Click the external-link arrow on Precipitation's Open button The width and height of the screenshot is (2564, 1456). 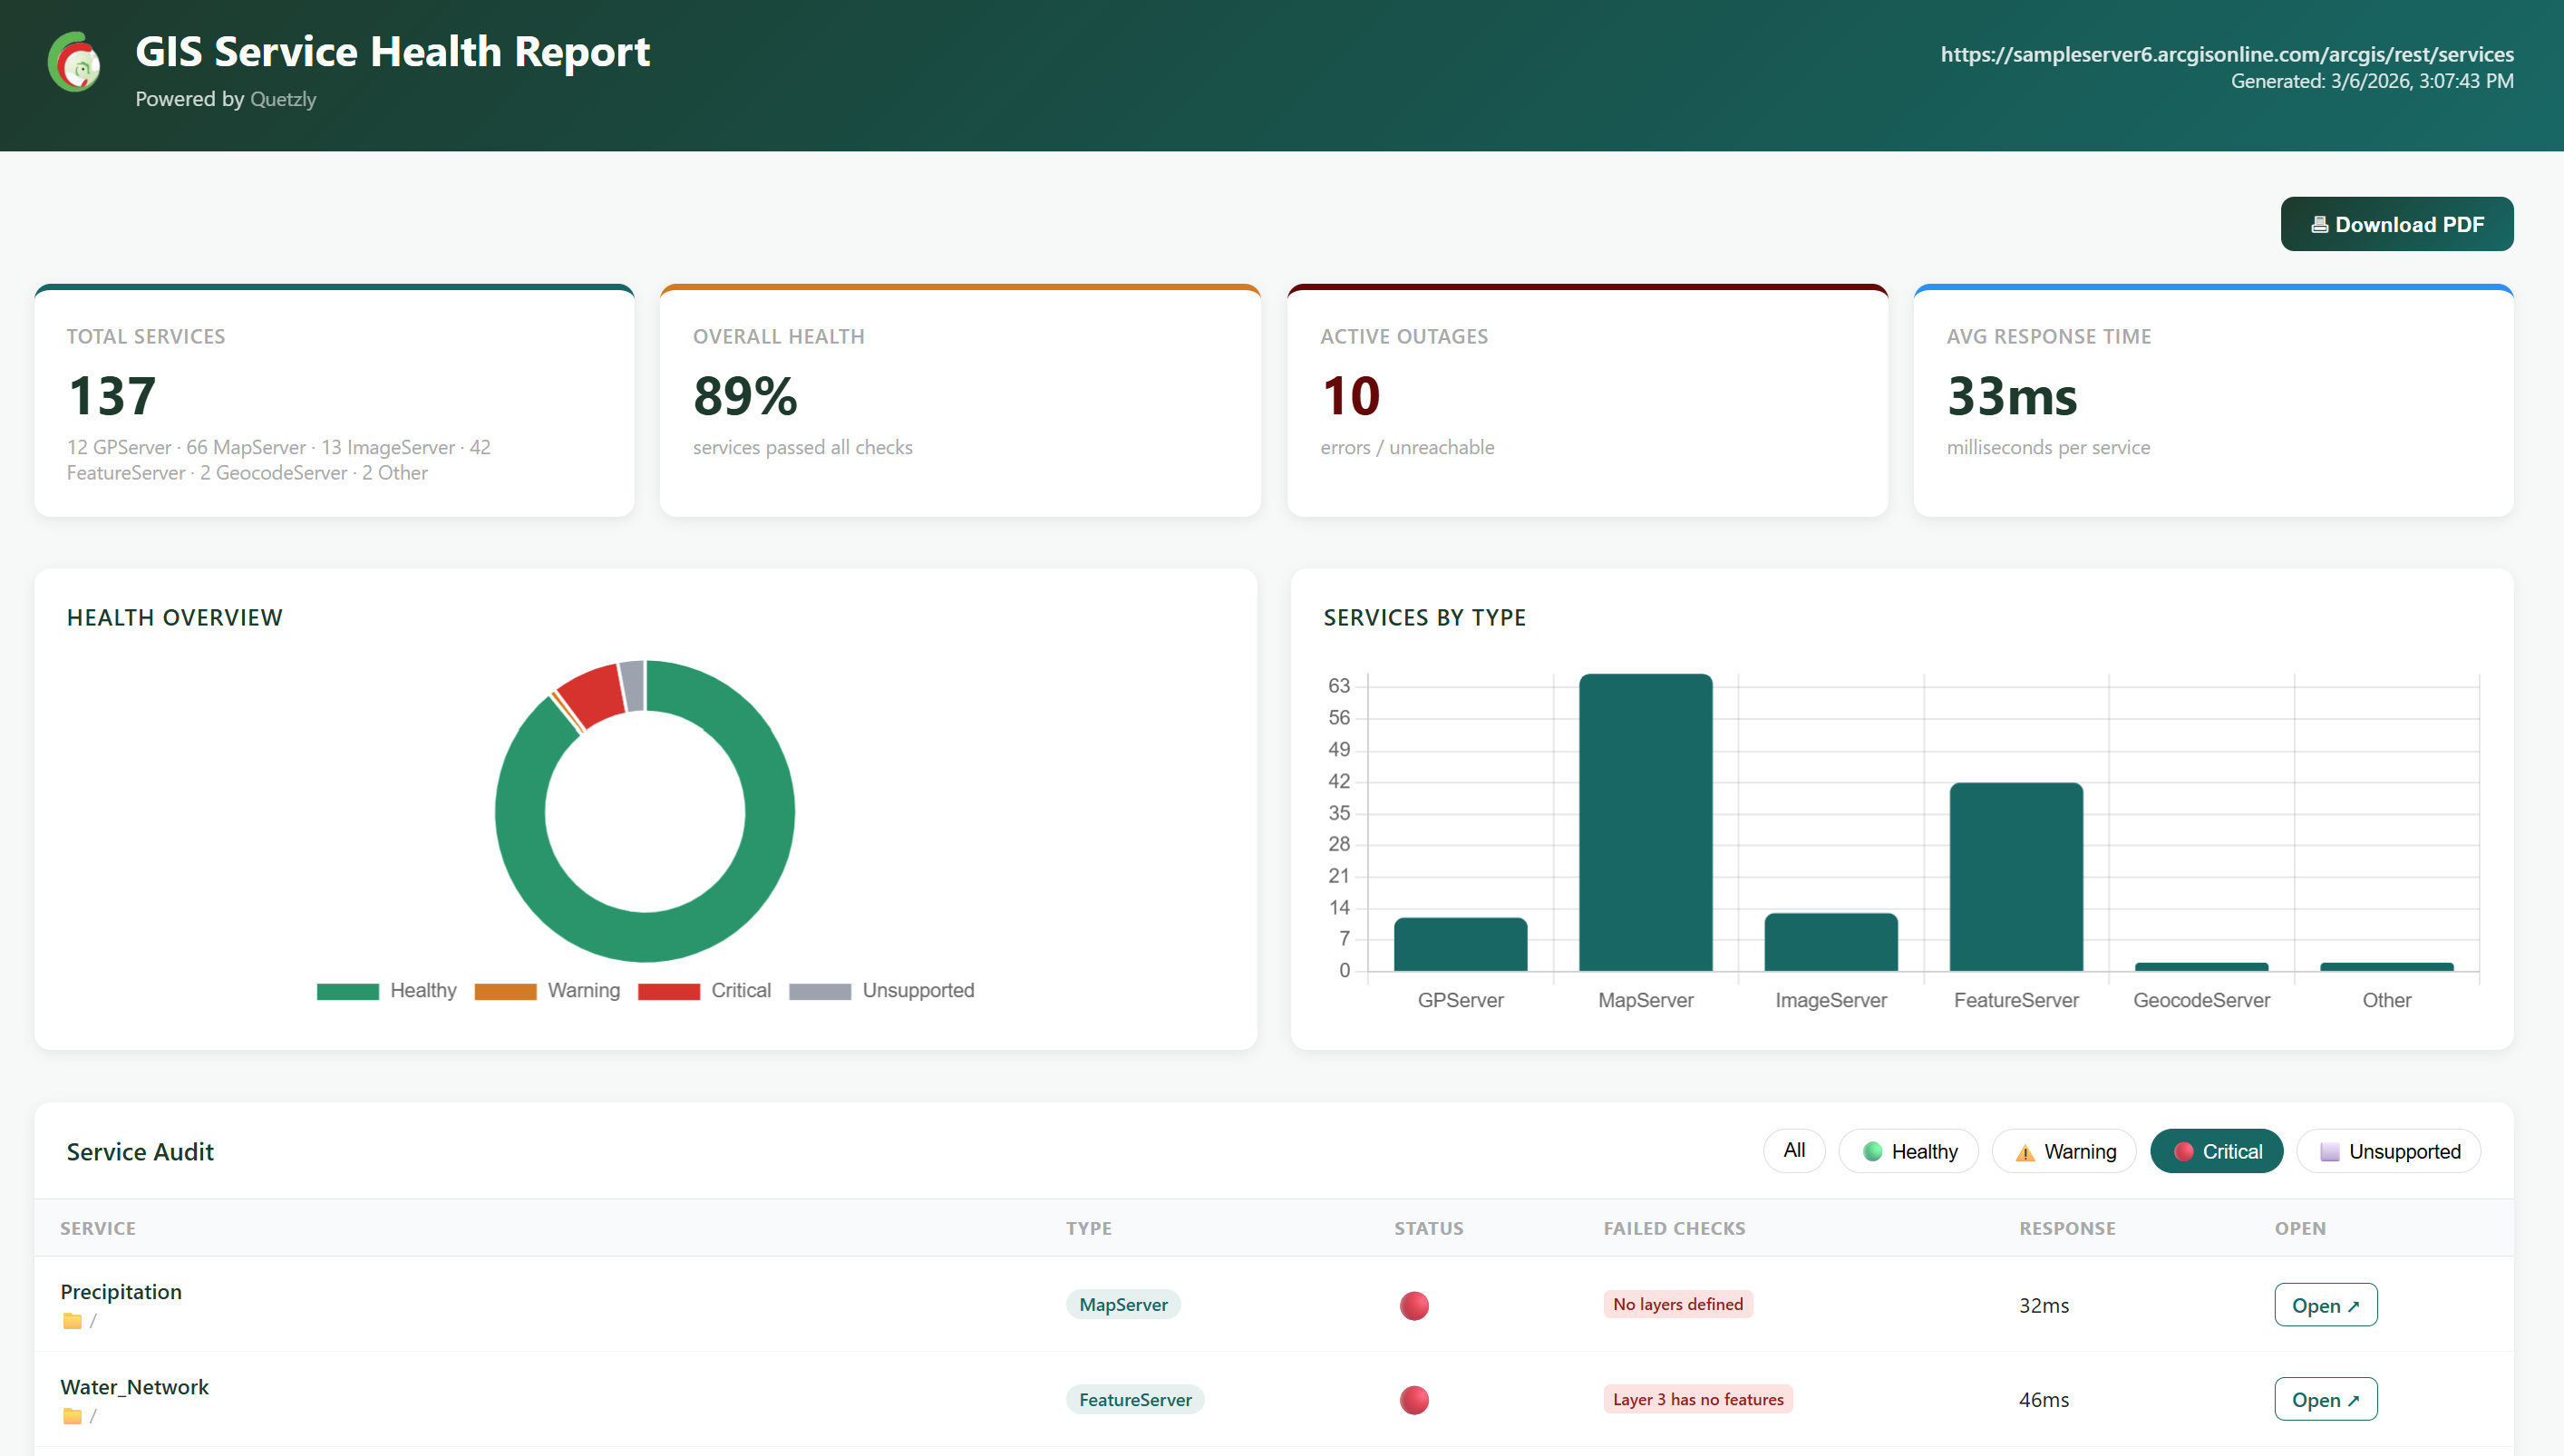pos(2353,1305)
